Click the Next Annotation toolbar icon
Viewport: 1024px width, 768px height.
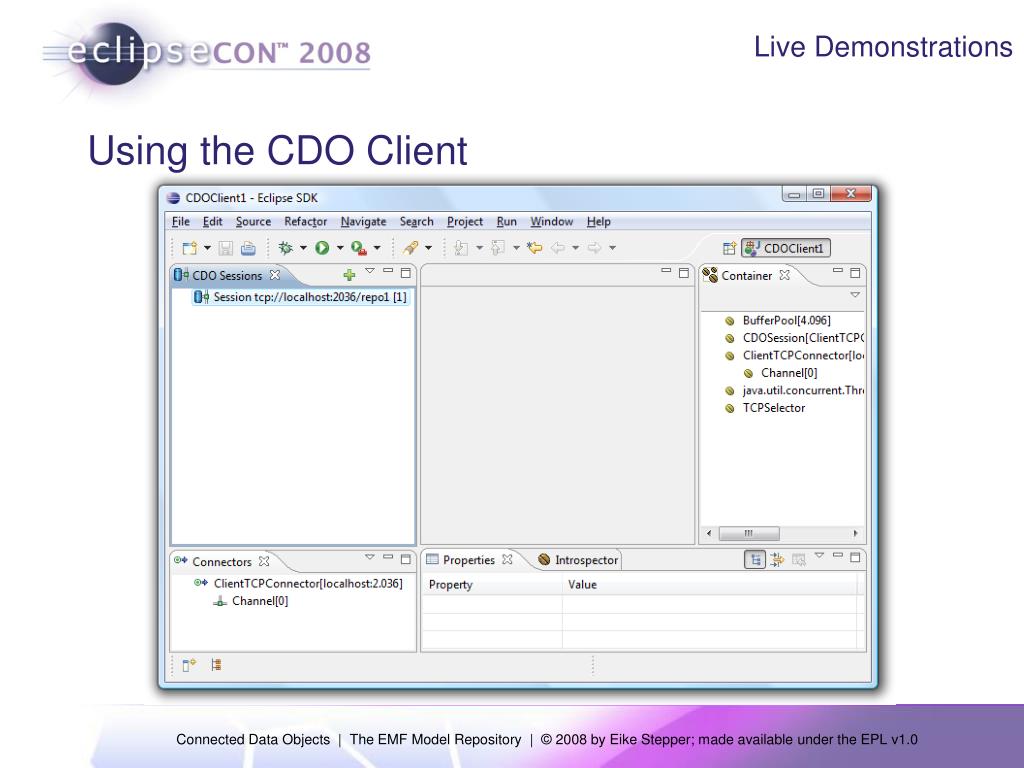461,248
